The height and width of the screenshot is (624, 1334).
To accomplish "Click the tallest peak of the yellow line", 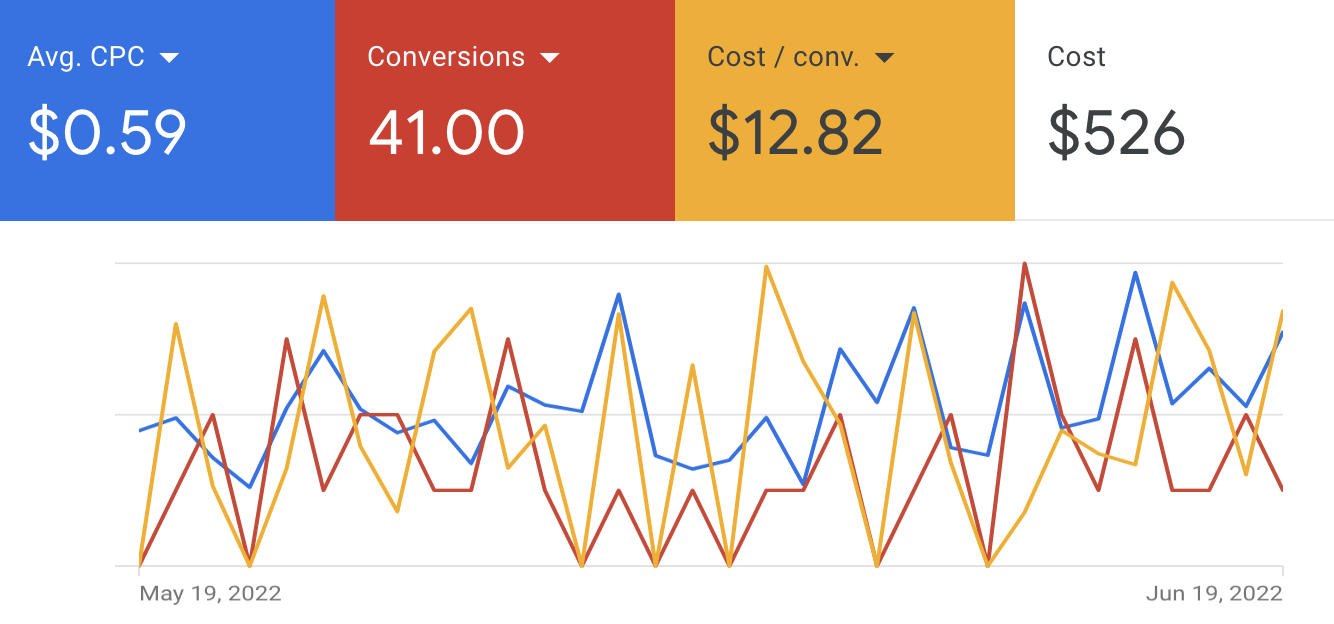I will click(x=766, y=267).
